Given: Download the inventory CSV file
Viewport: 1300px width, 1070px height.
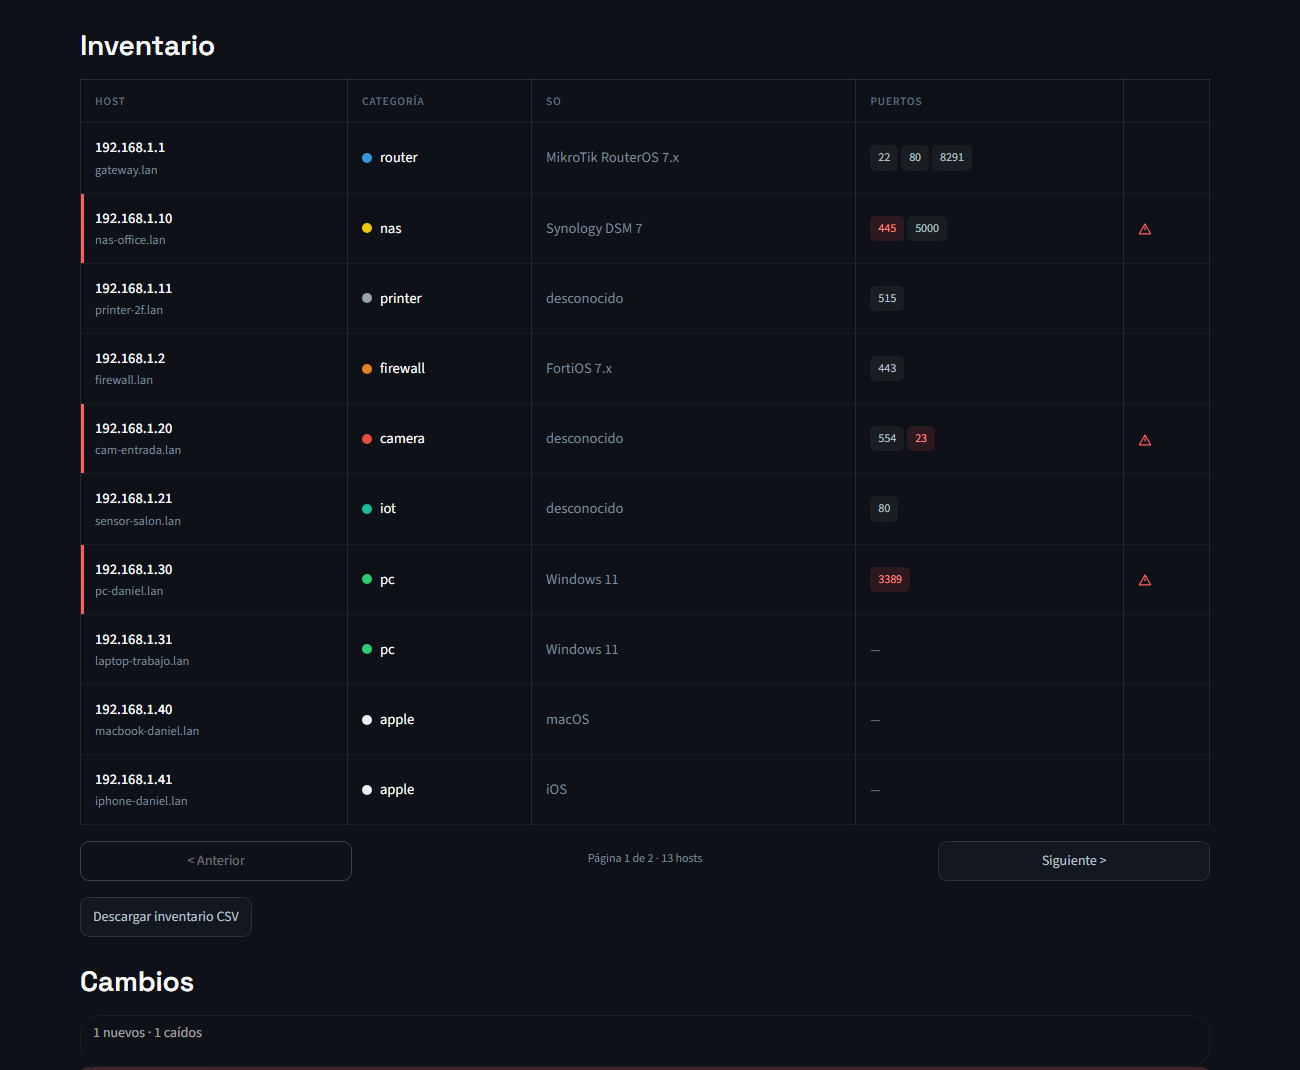Looking at the screenshot, I should (x=166, y=917).
